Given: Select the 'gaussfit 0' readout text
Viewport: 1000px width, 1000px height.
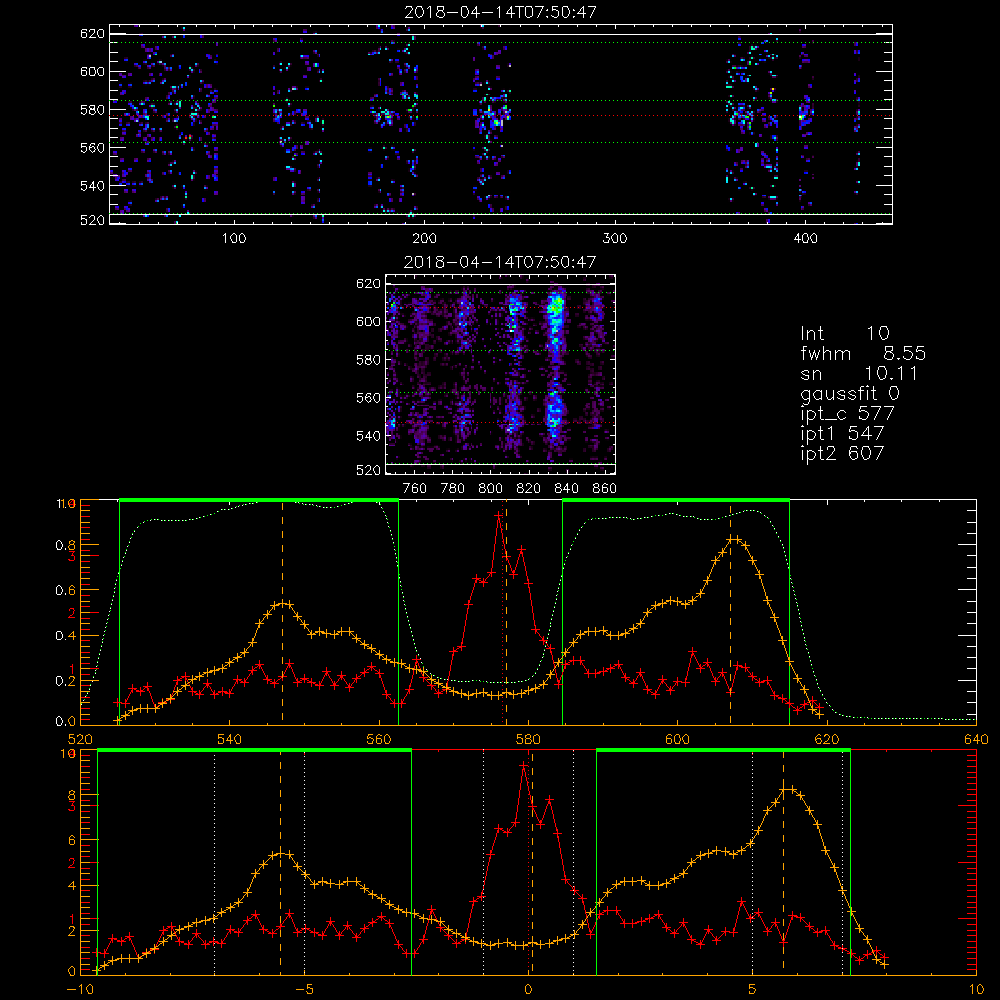Looking at the screenshot, I should tap(849, 393).
